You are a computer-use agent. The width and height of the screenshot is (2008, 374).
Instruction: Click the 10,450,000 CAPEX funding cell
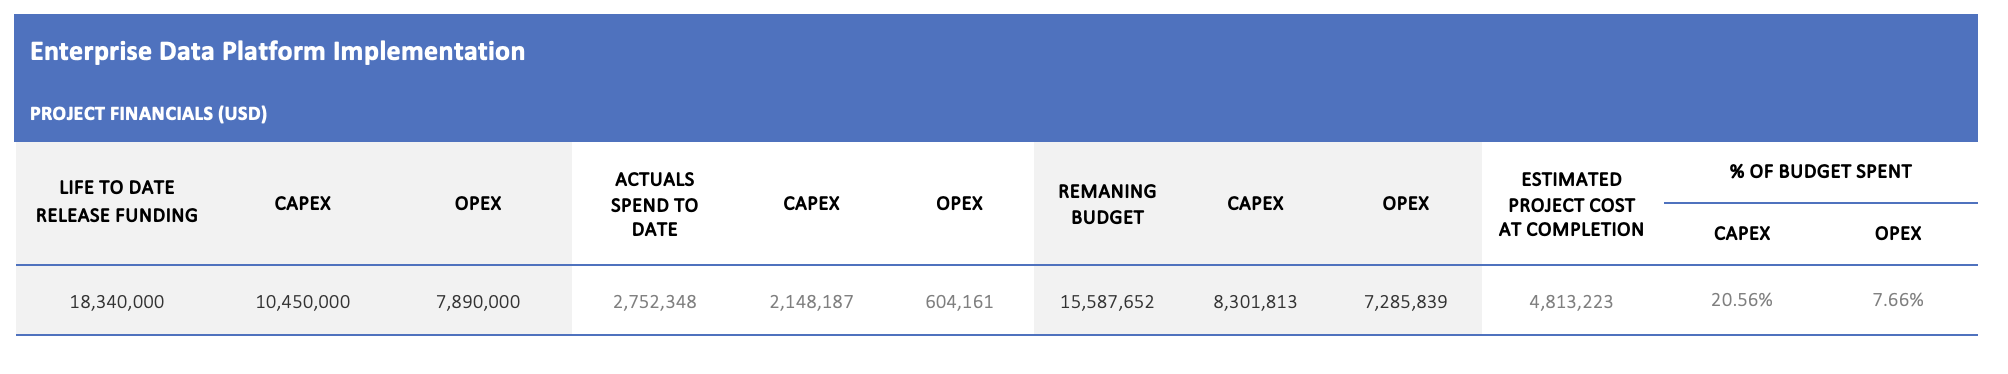(x=303, y=301)
